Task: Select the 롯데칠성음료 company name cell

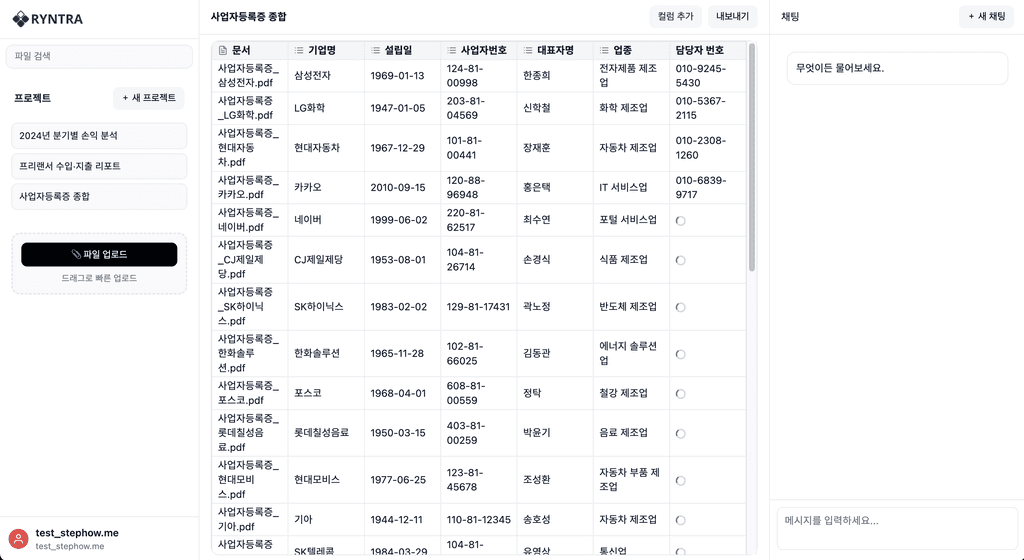Action: [x=326, y=433]
